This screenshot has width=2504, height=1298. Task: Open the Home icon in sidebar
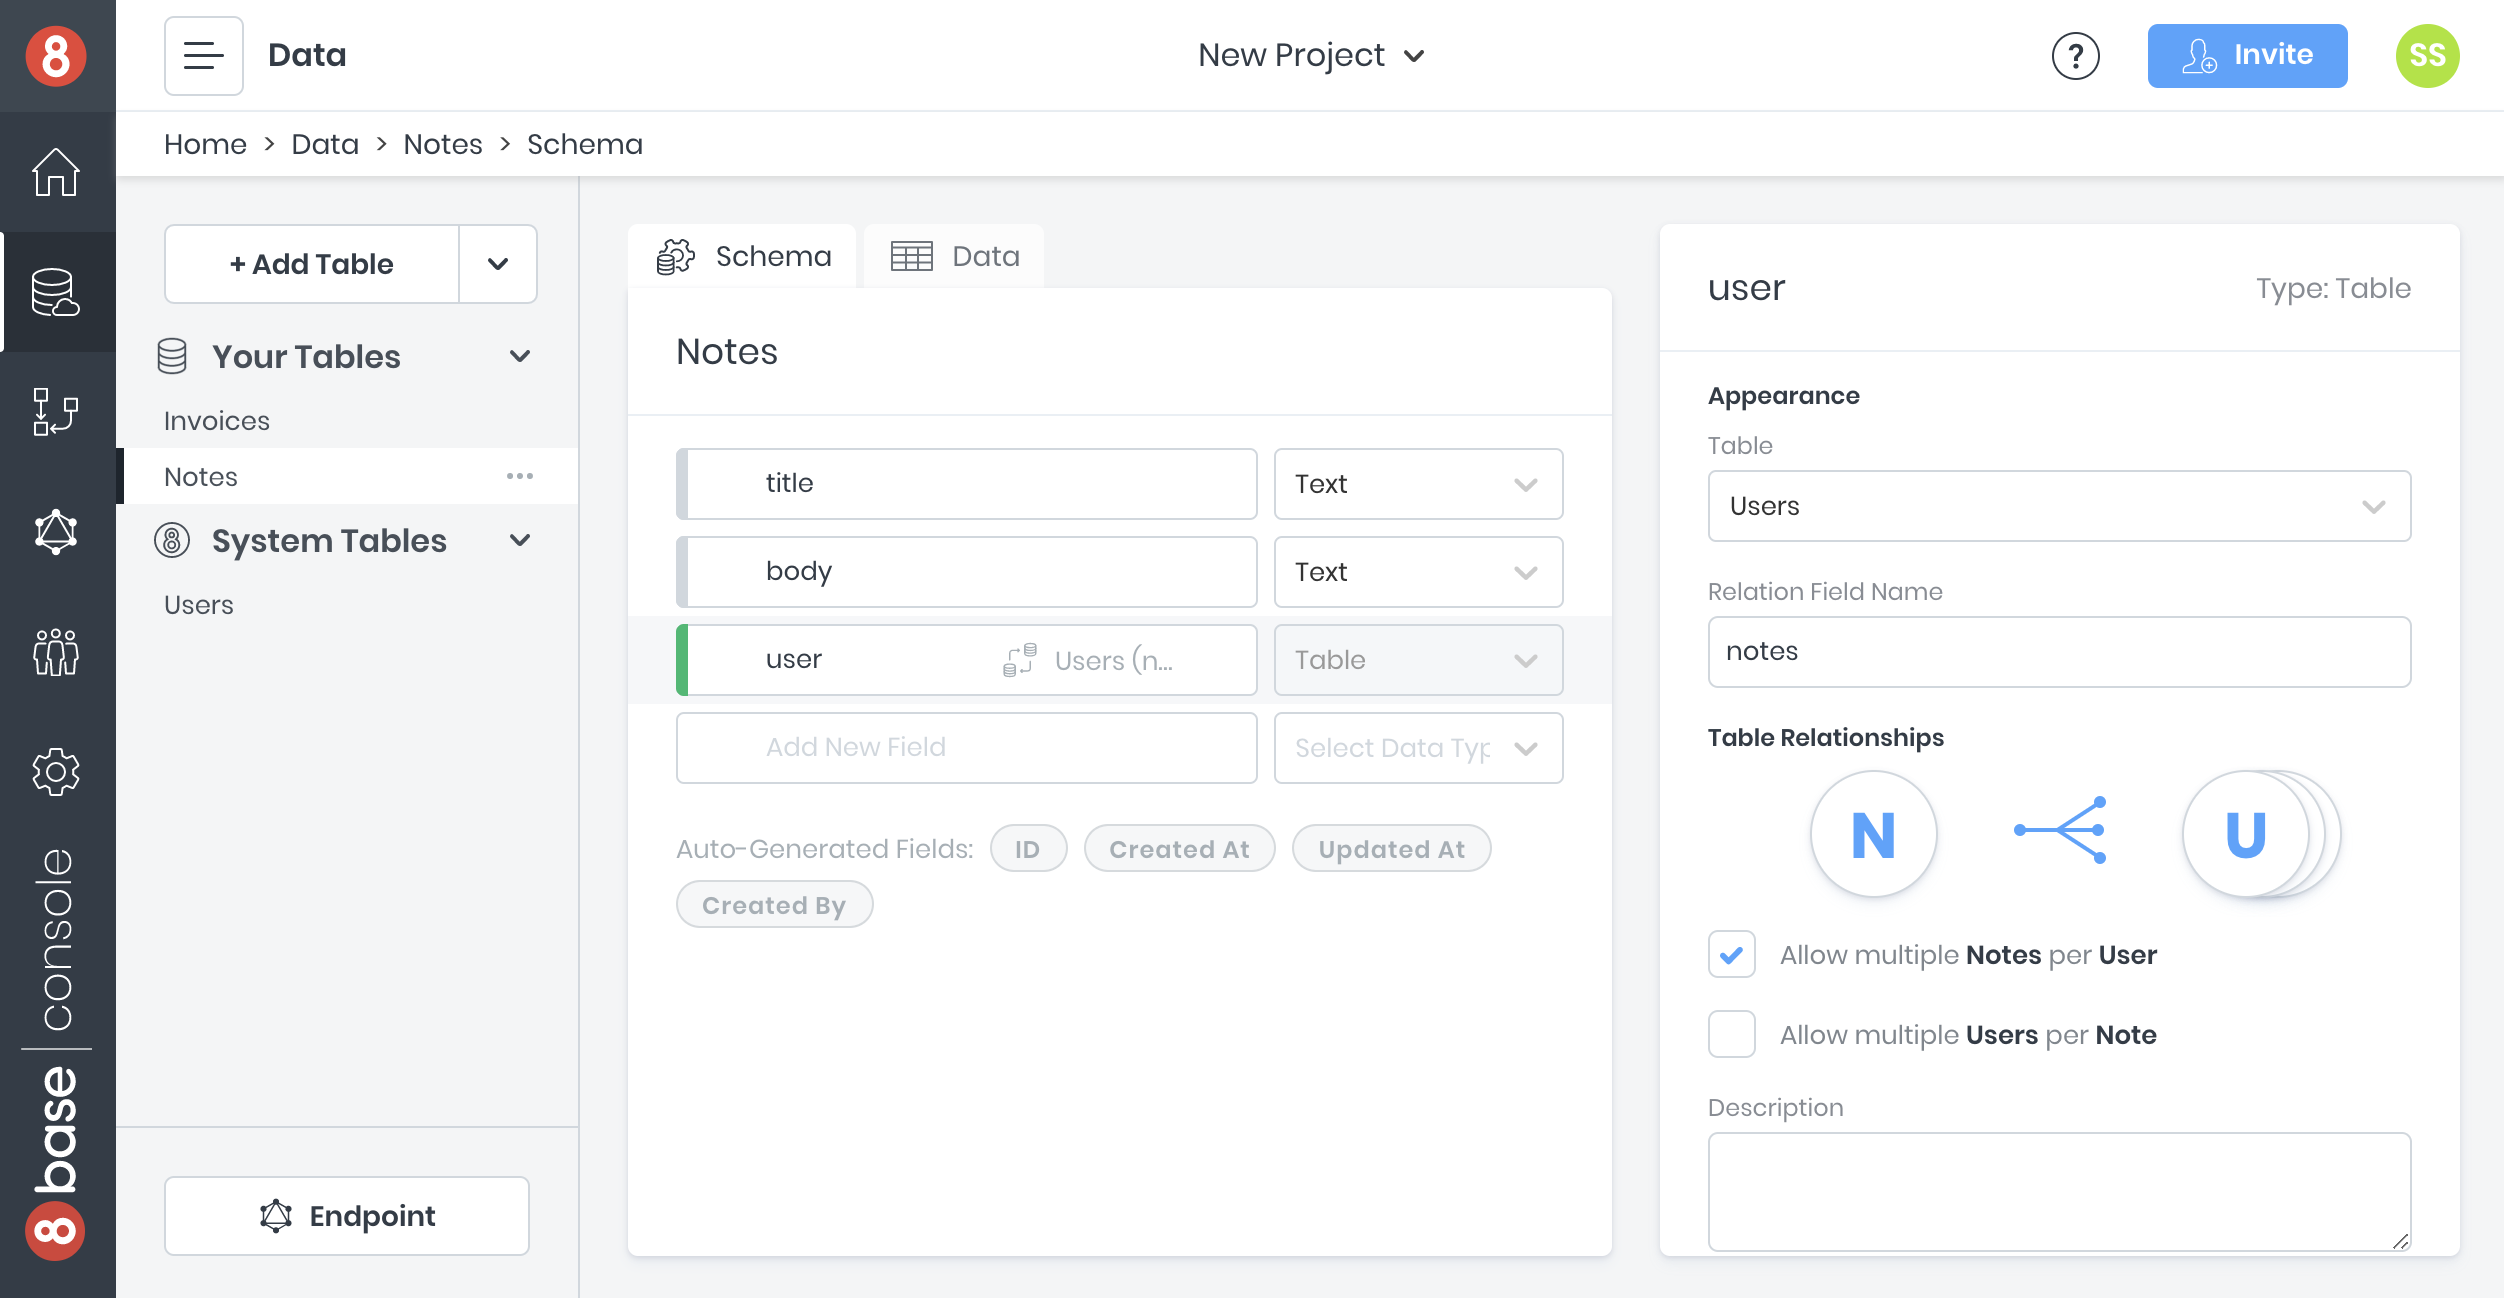(56, 172)
